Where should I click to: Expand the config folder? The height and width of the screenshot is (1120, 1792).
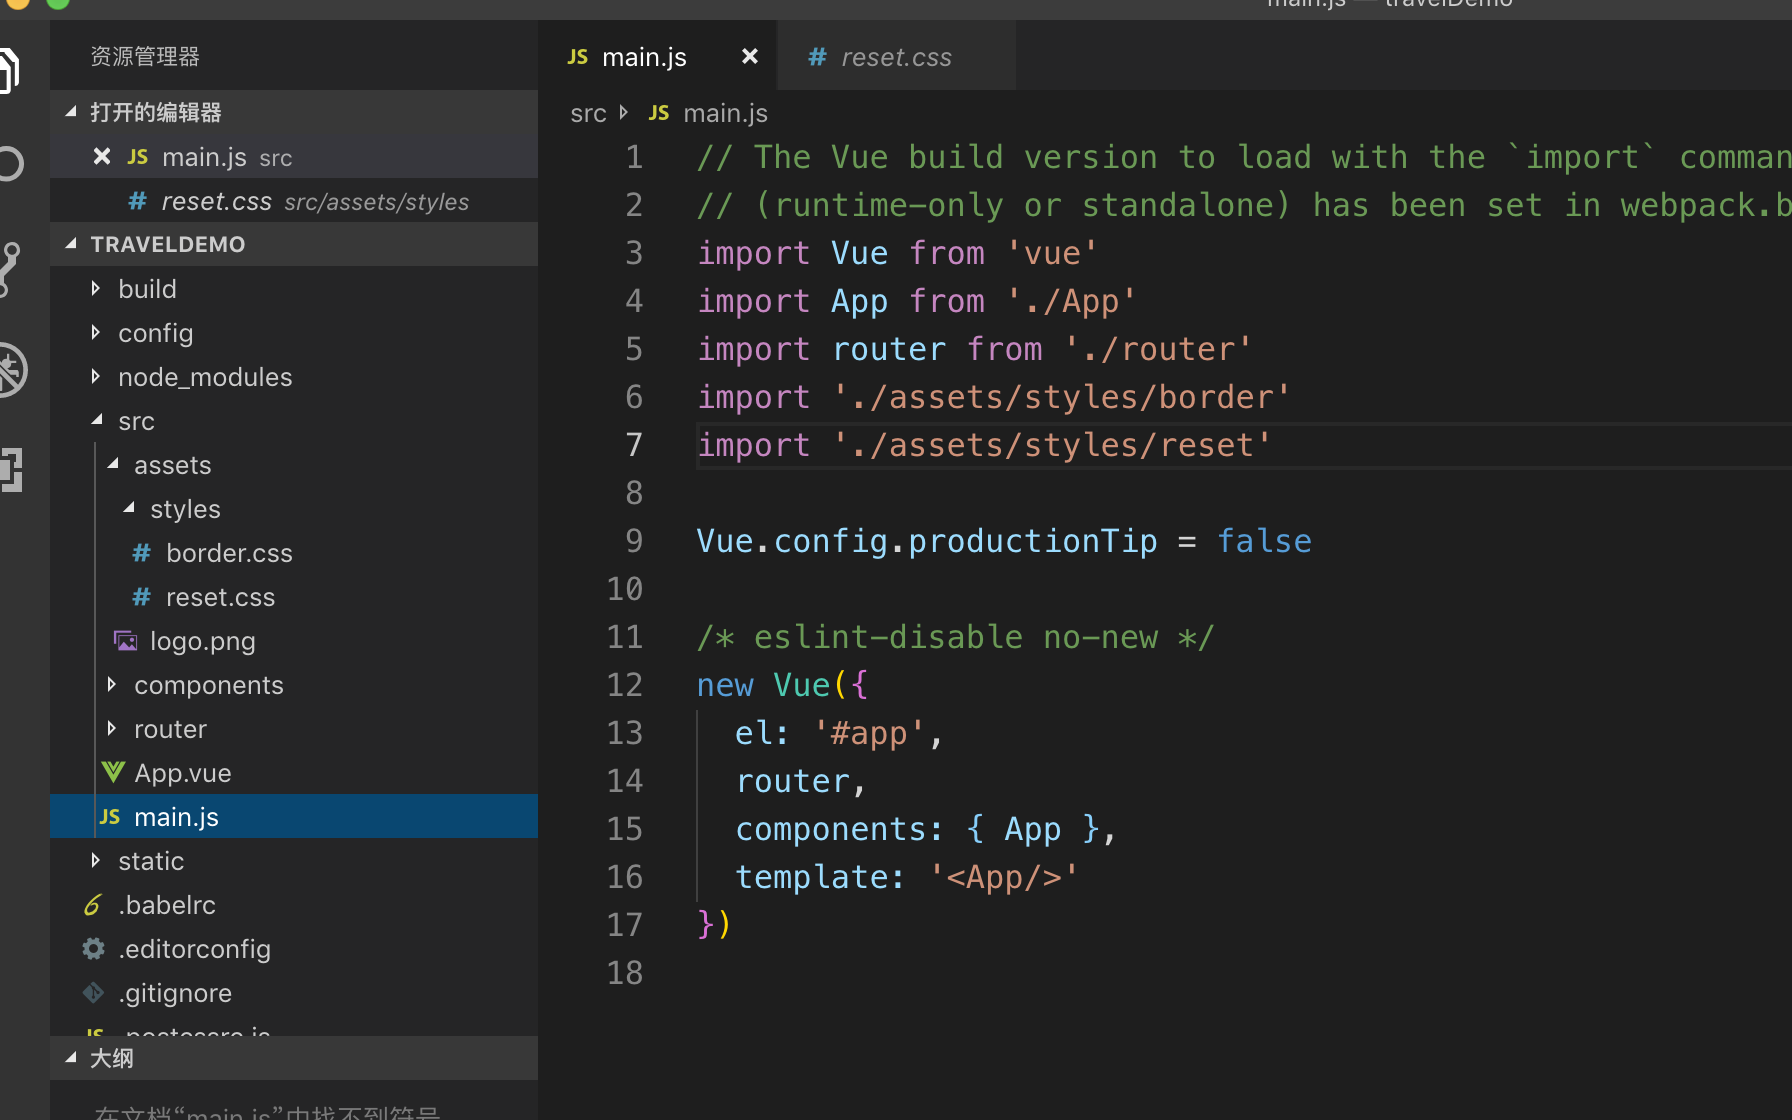[x=96, y=332]
